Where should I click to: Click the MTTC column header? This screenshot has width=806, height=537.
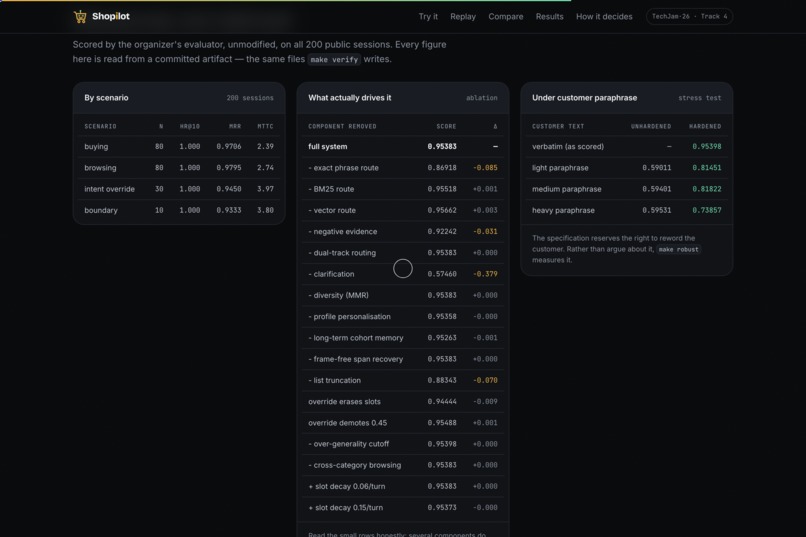[265, 126]
